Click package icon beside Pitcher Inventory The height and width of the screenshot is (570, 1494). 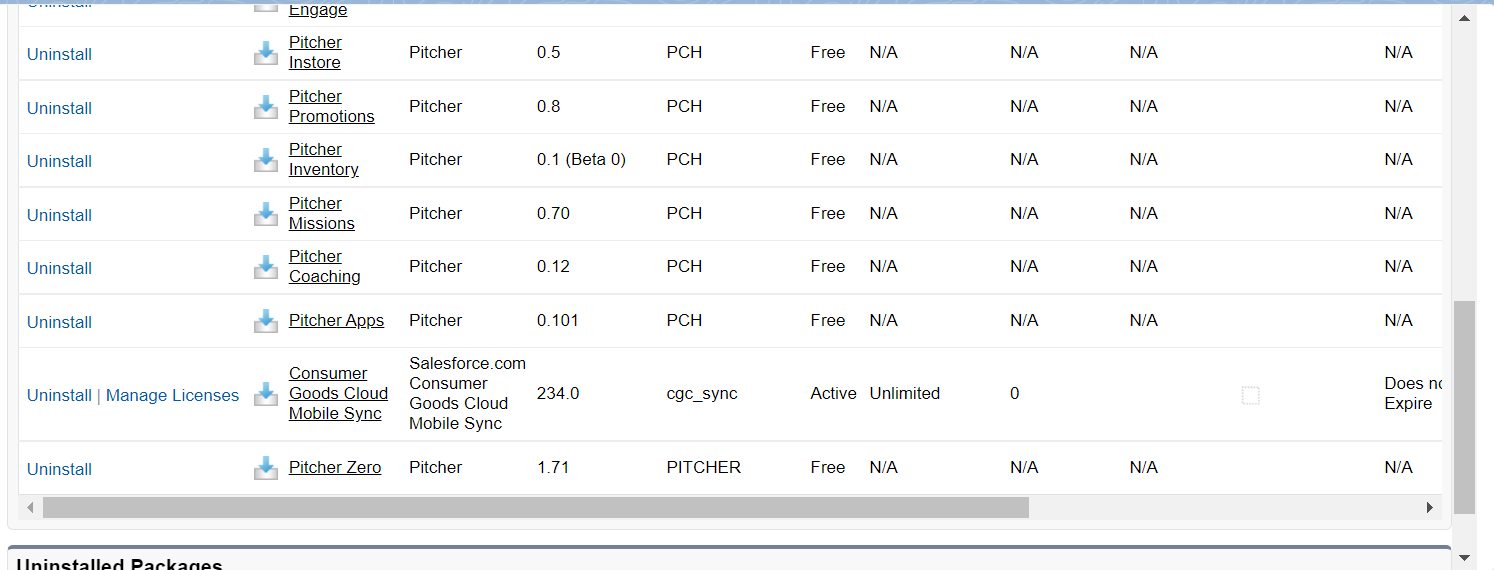pos(266,160)
